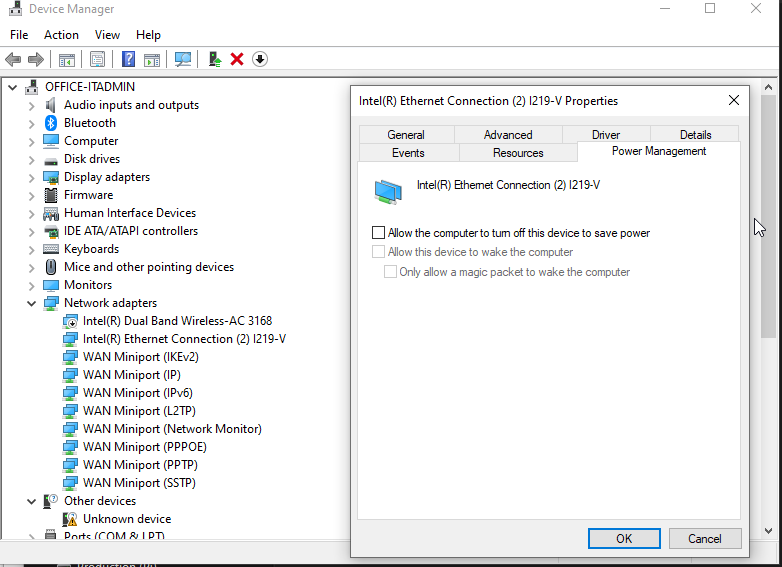Image resolution: width=782 pixels, height=567 pixels.
Task: Click the Human Interface Devices icon
Action: click(x=51, y=213)
